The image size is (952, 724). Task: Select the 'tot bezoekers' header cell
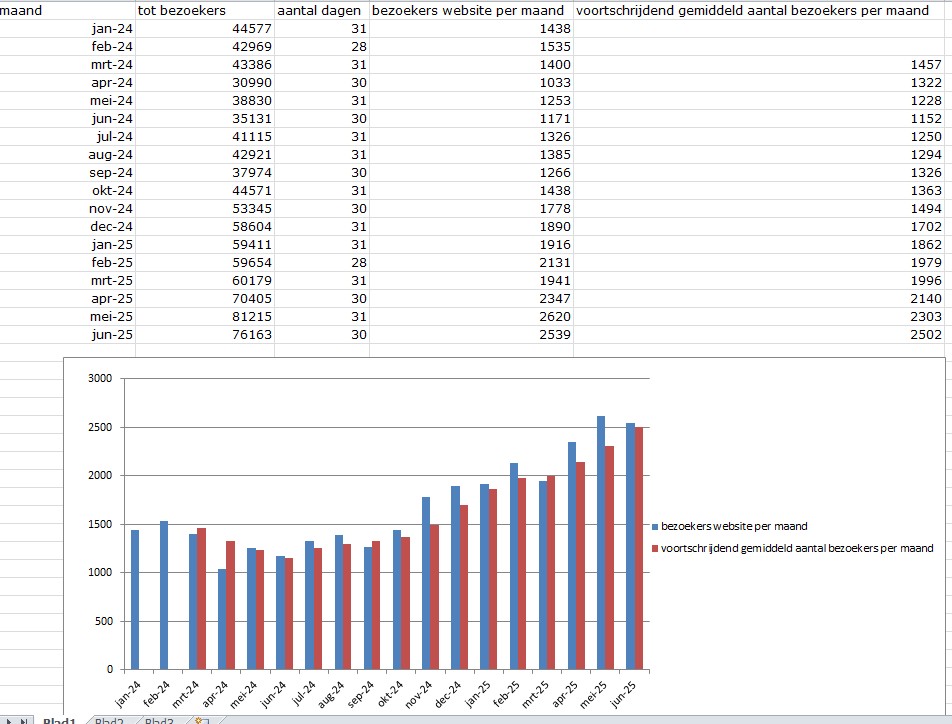point(204,10)
